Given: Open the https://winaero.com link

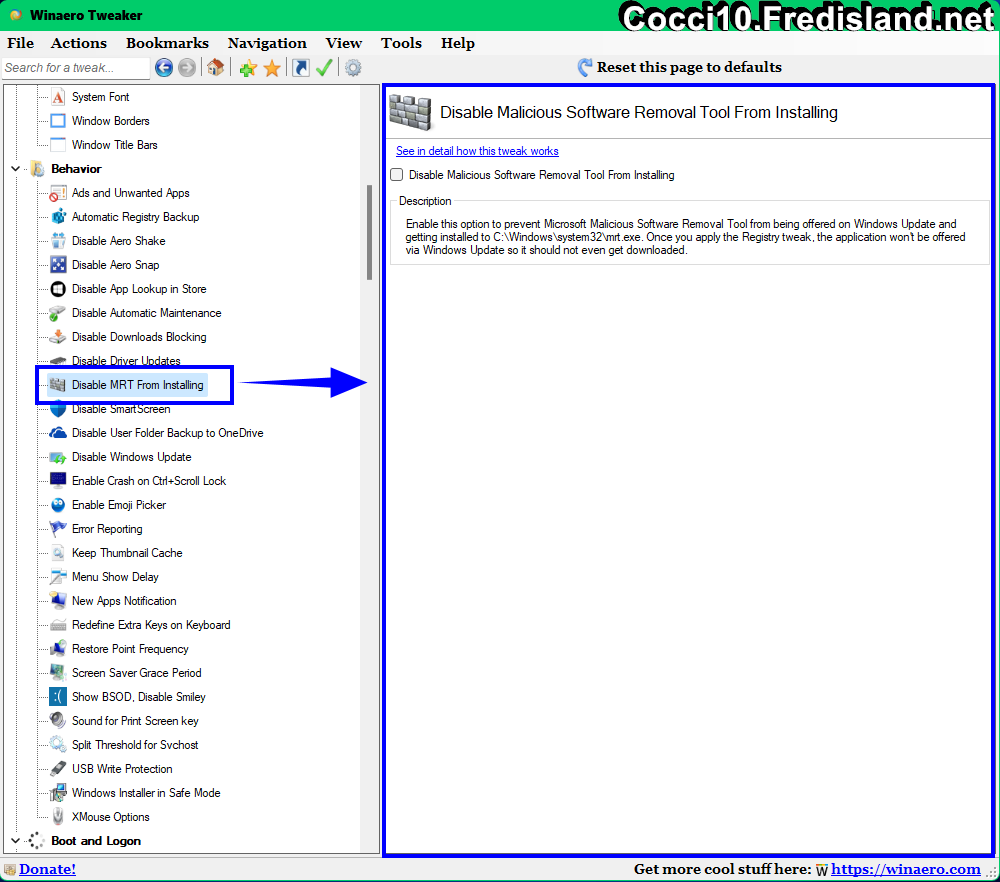Looking at the screenshot, I should (906, 869).
